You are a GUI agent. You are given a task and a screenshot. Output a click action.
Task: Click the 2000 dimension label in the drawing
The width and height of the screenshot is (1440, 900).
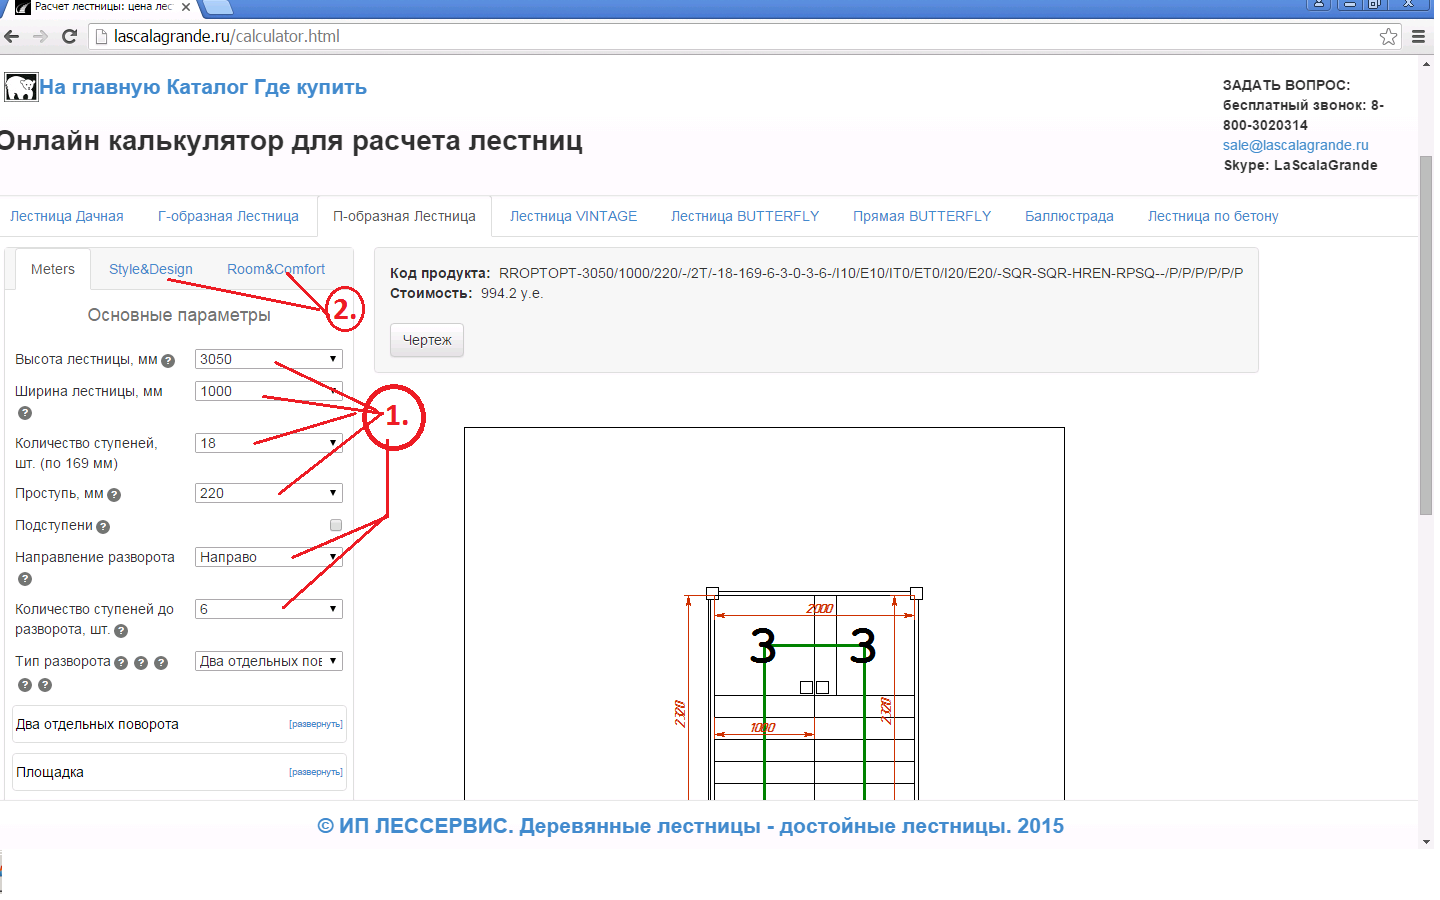820,608
